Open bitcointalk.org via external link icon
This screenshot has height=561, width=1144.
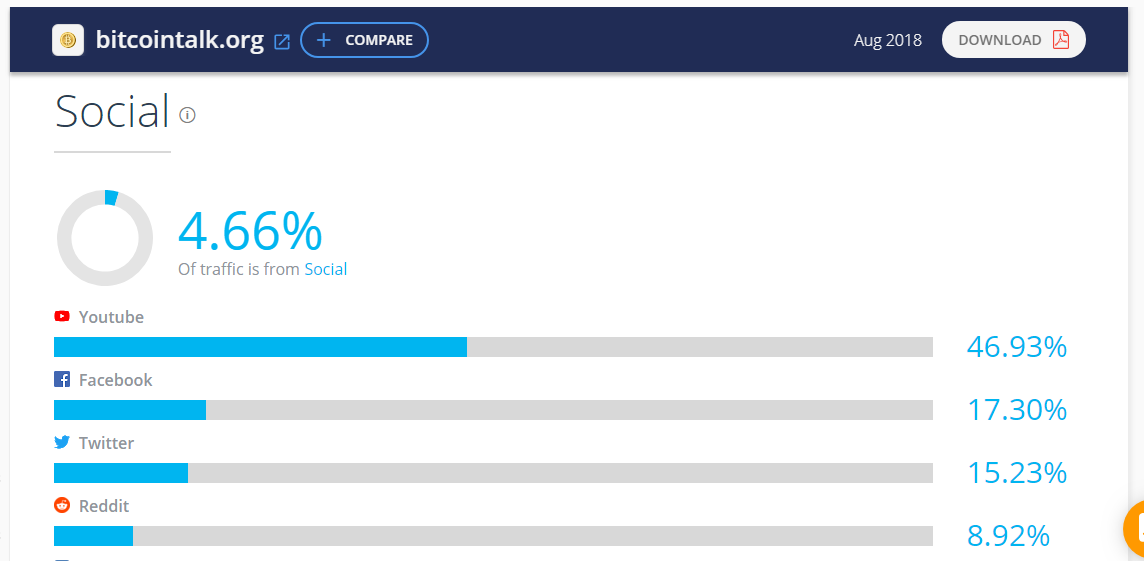[282, 42]
